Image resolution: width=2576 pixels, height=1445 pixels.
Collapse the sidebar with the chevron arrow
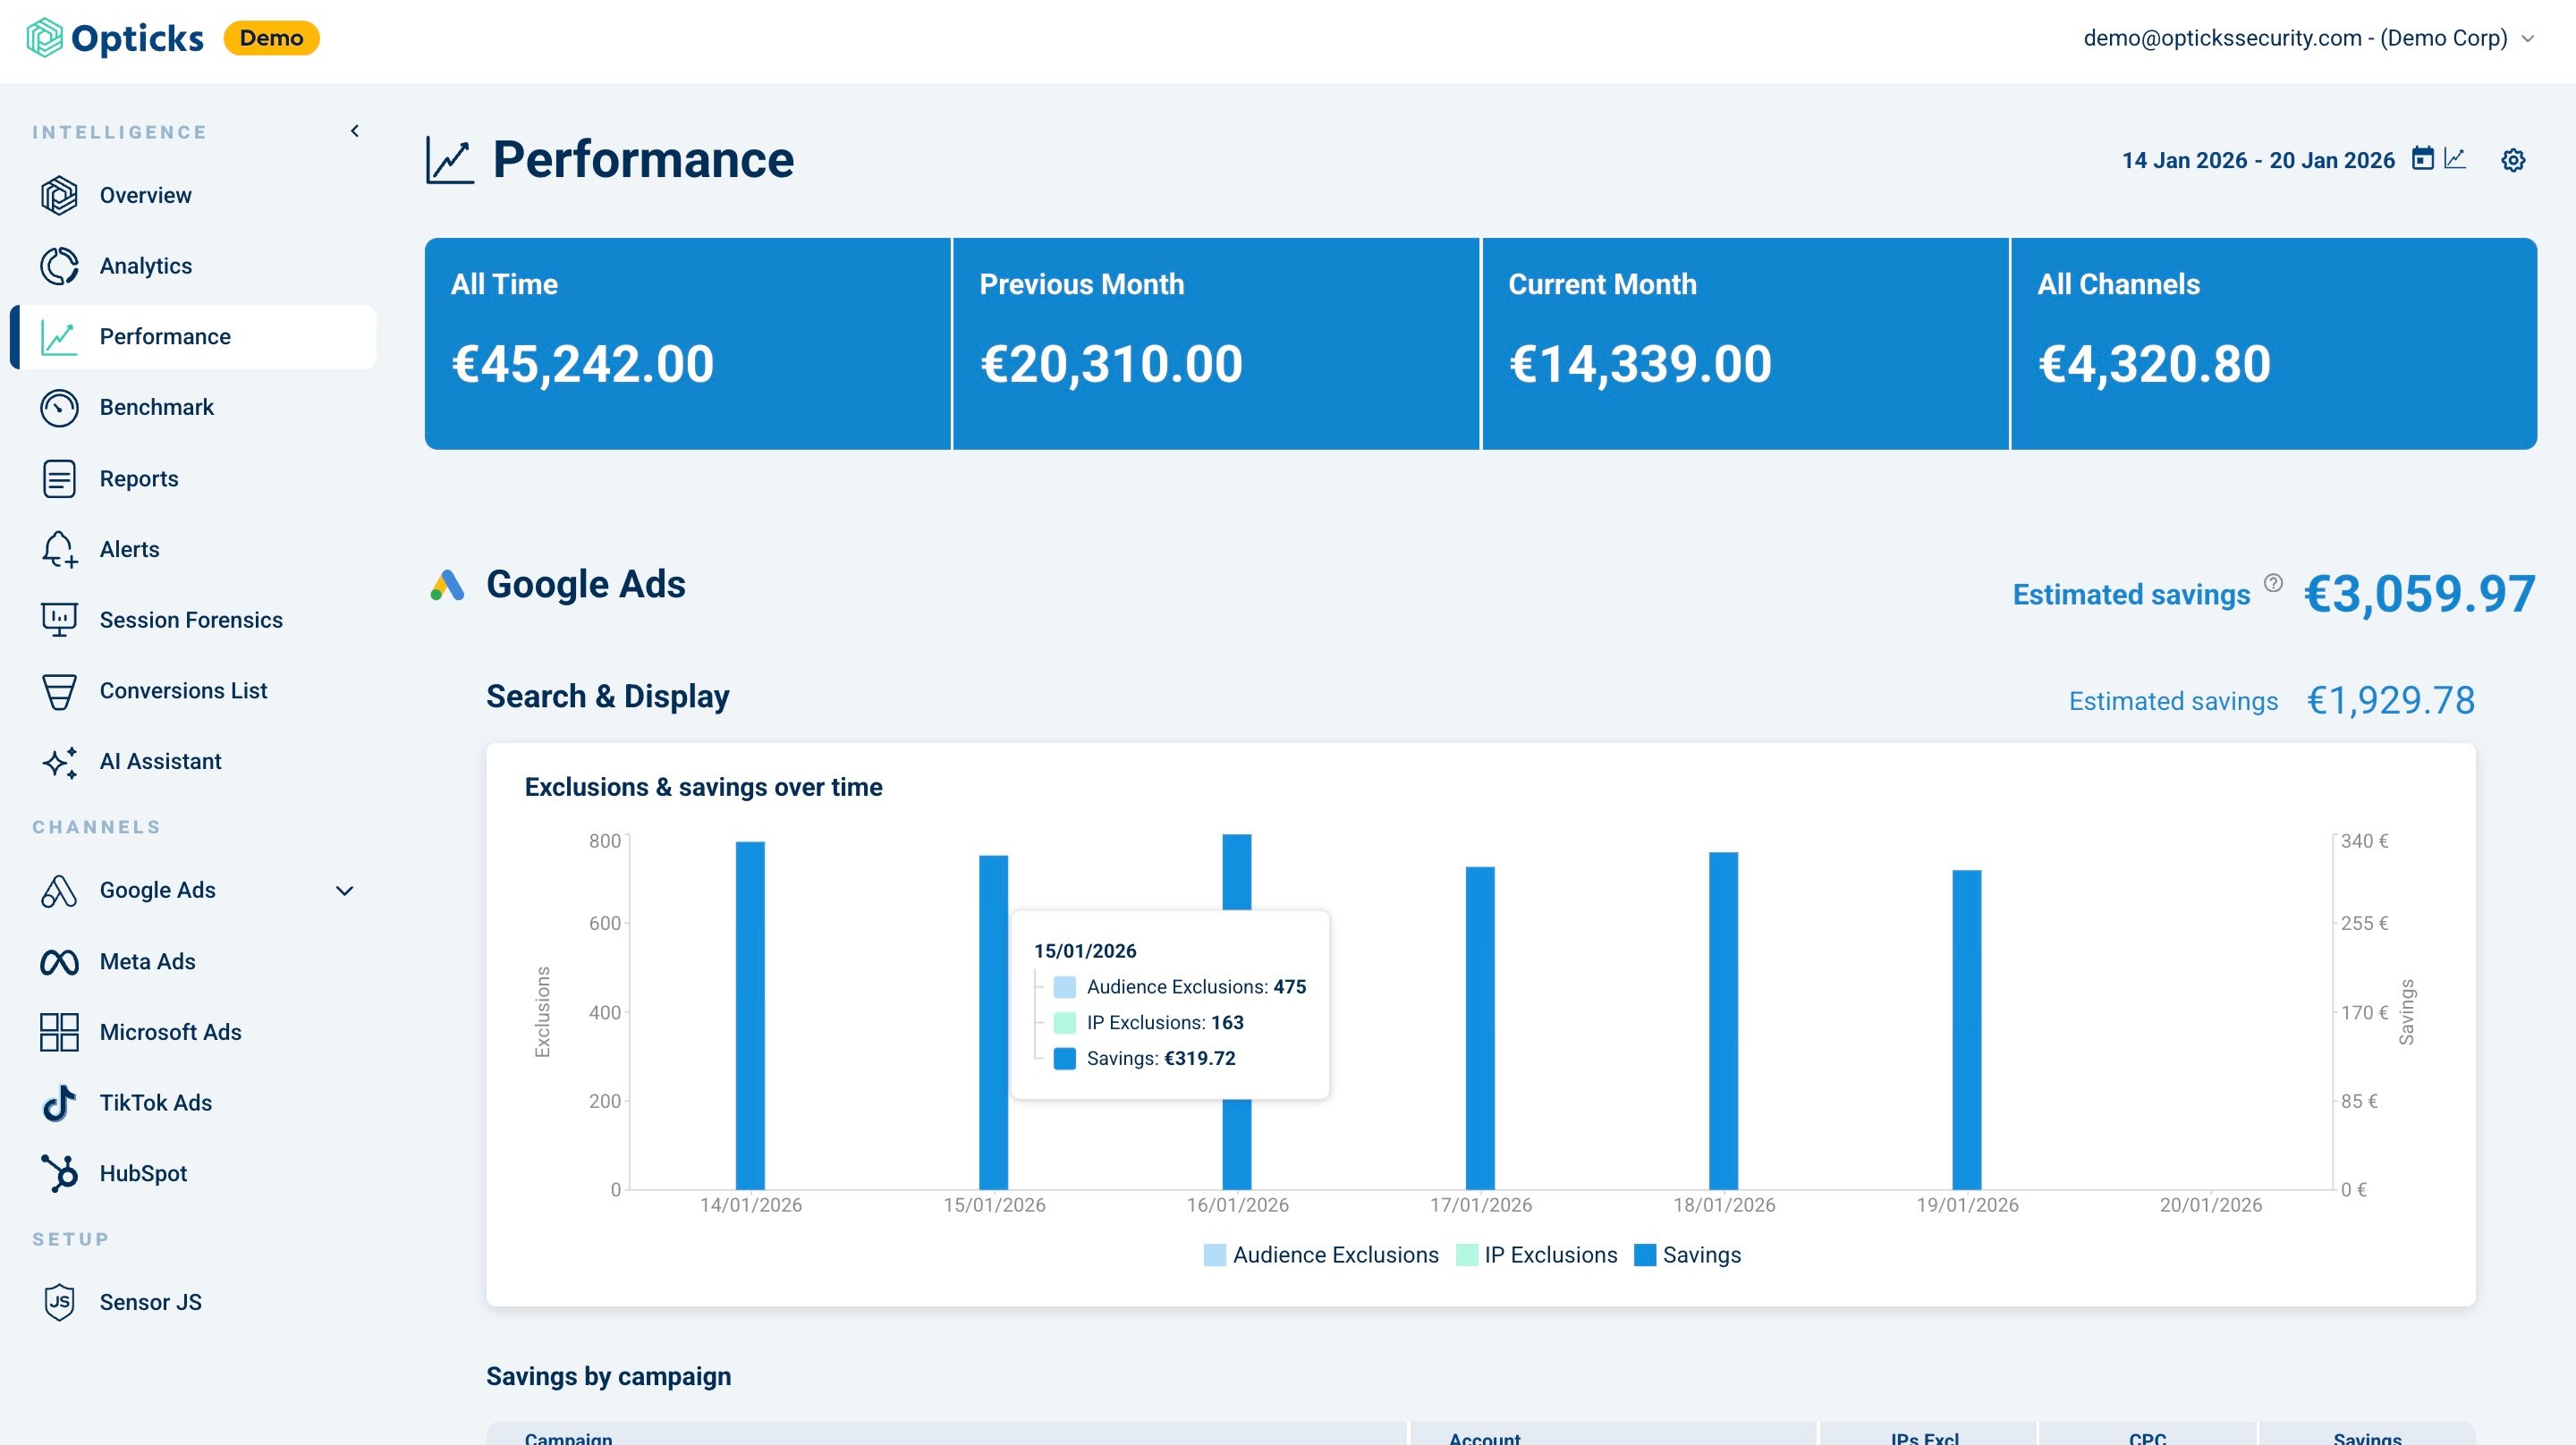(354, 131)
